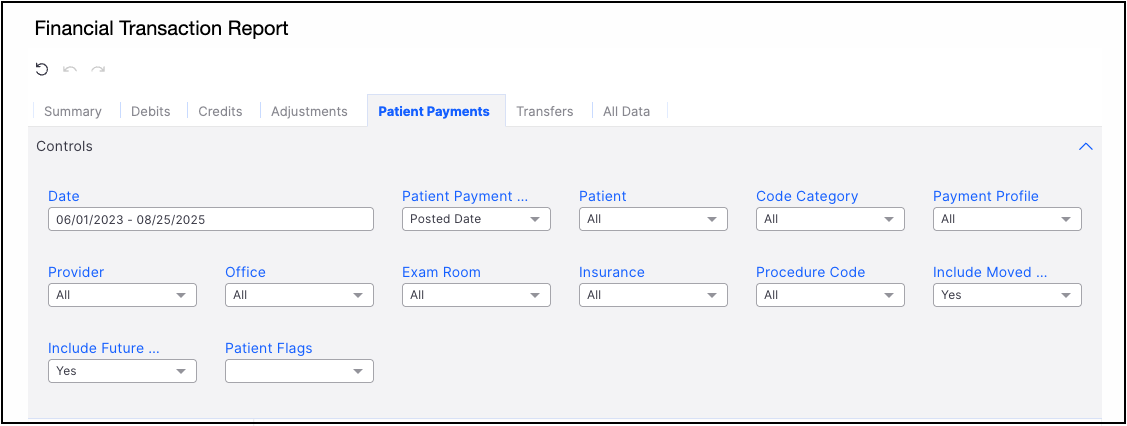The height and width of the screenshot is (426, 1127).
Task: Go to the Credits tab
Action: [x=220, y=111]
